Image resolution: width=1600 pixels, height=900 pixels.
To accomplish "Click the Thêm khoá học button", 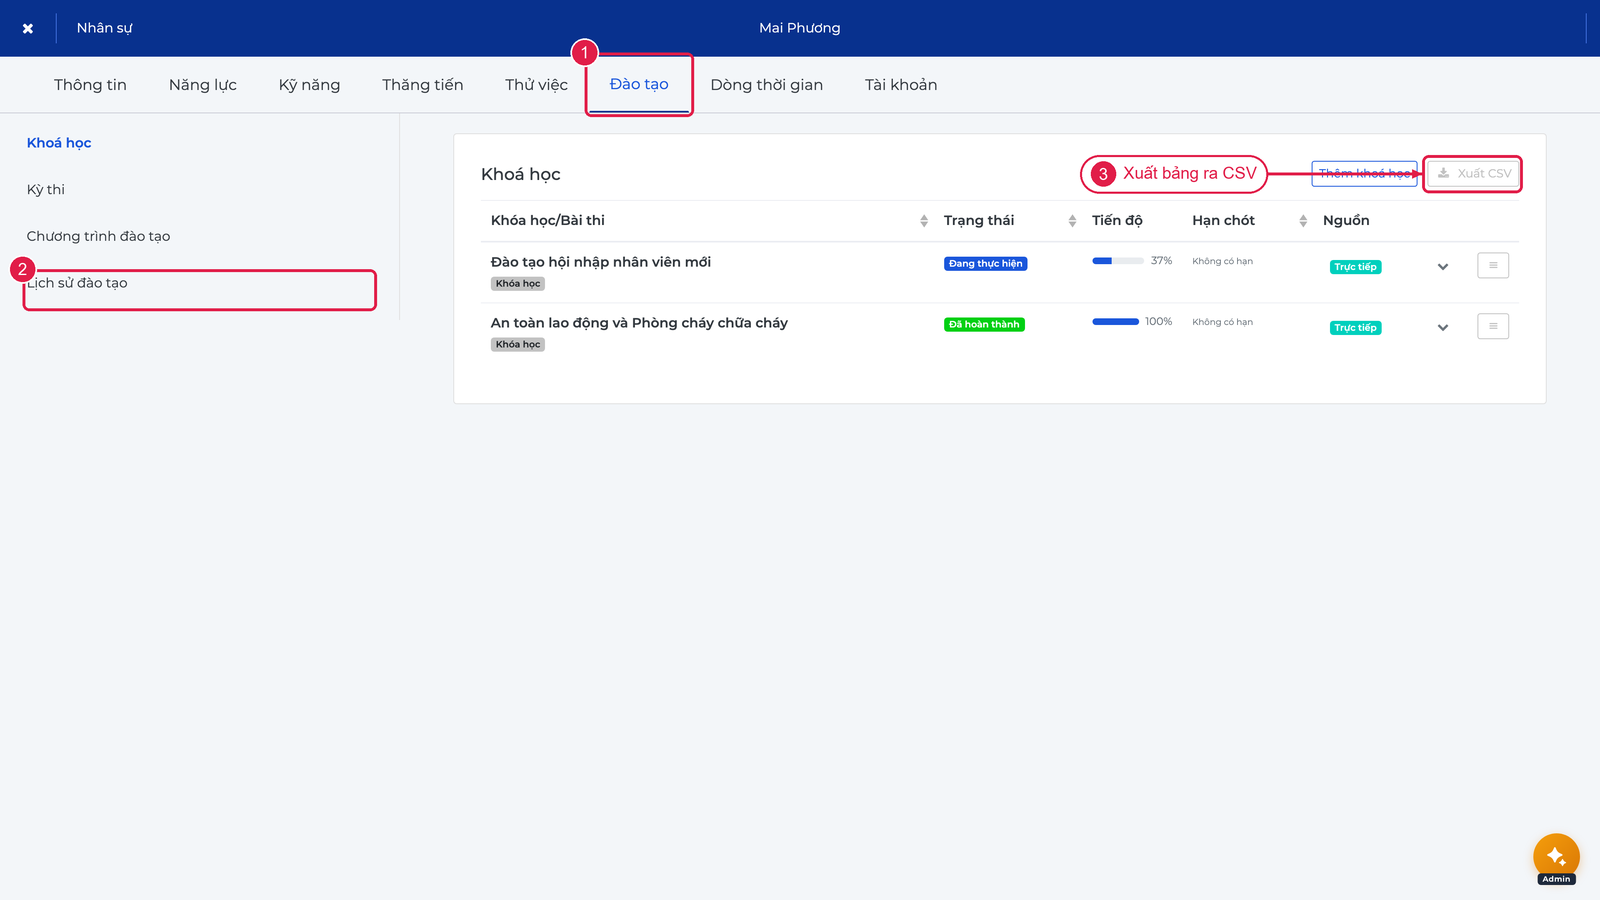I will point(1365,173).
